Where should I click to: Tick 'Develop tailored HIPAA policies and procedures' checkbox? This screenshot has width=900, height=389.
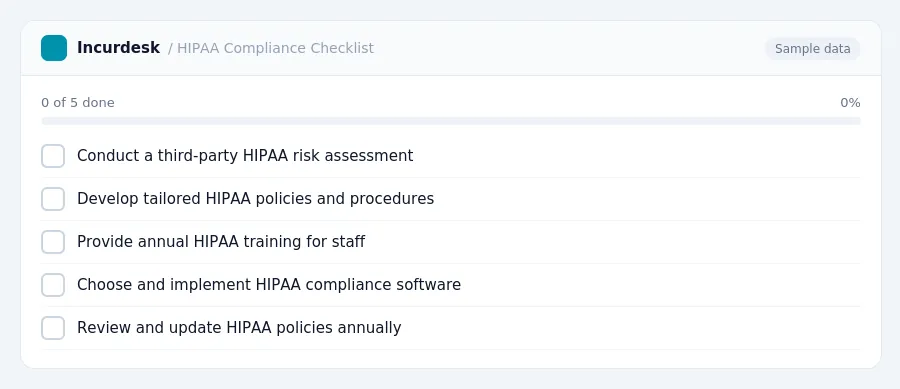point(53,199)
